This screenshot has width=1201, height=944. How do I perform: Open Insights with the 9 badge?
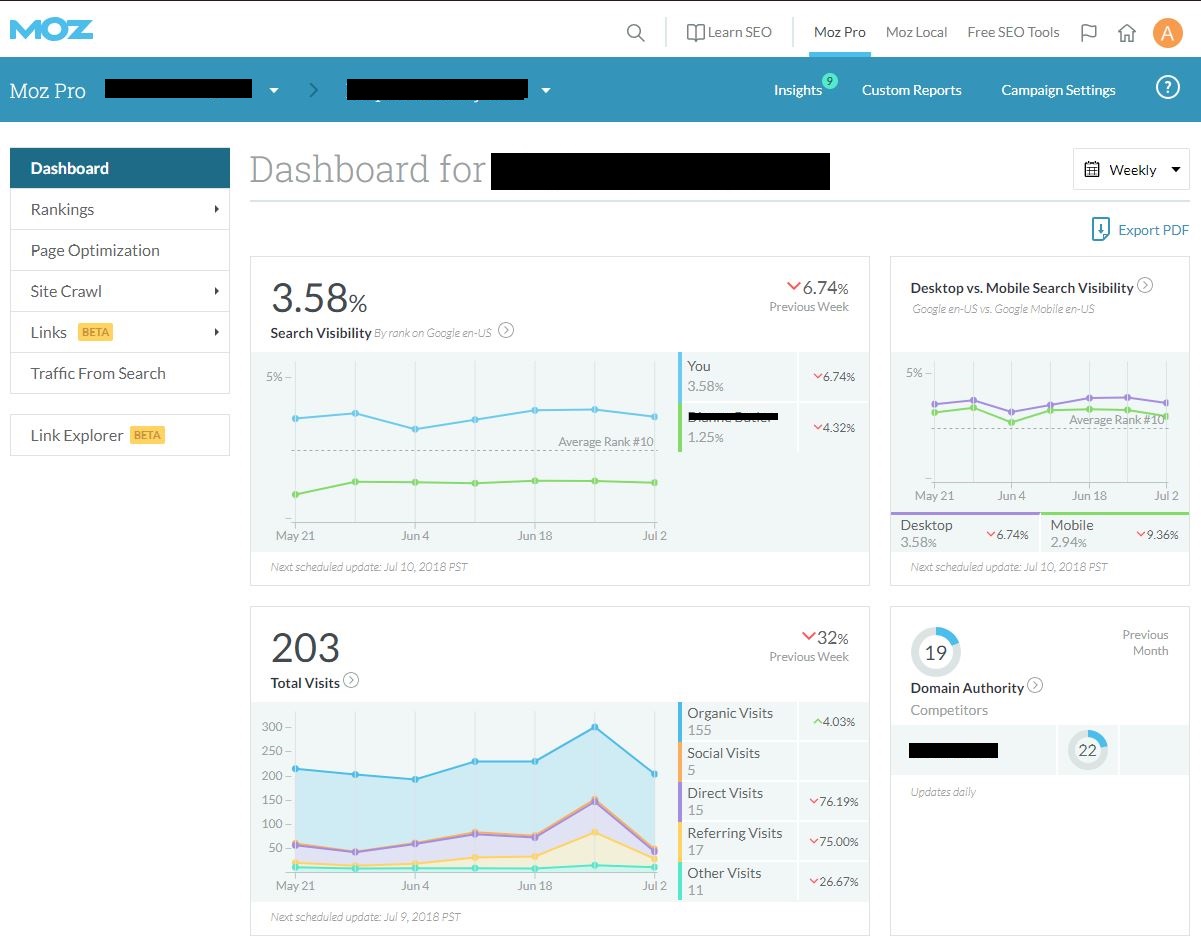tap(804, 88)
